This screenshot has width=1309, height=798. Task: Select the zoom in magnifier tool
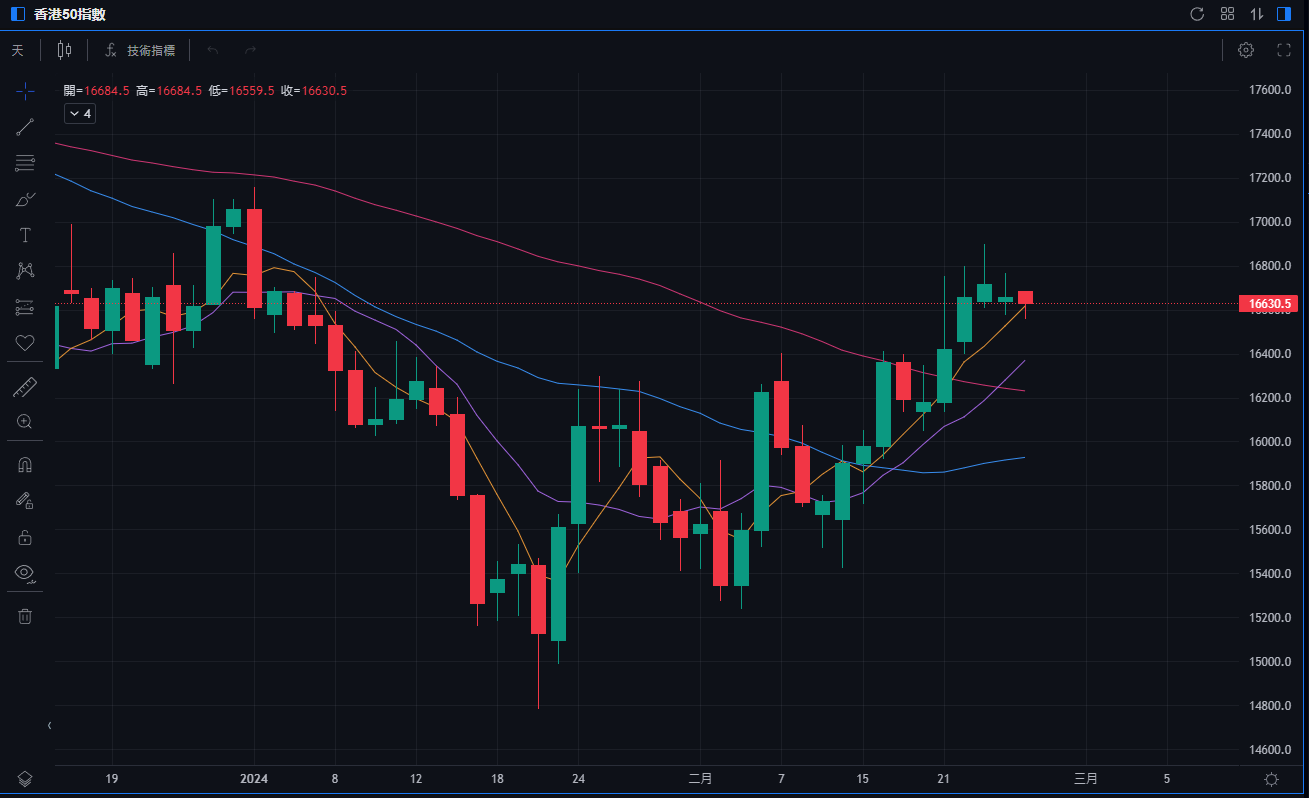25,421
